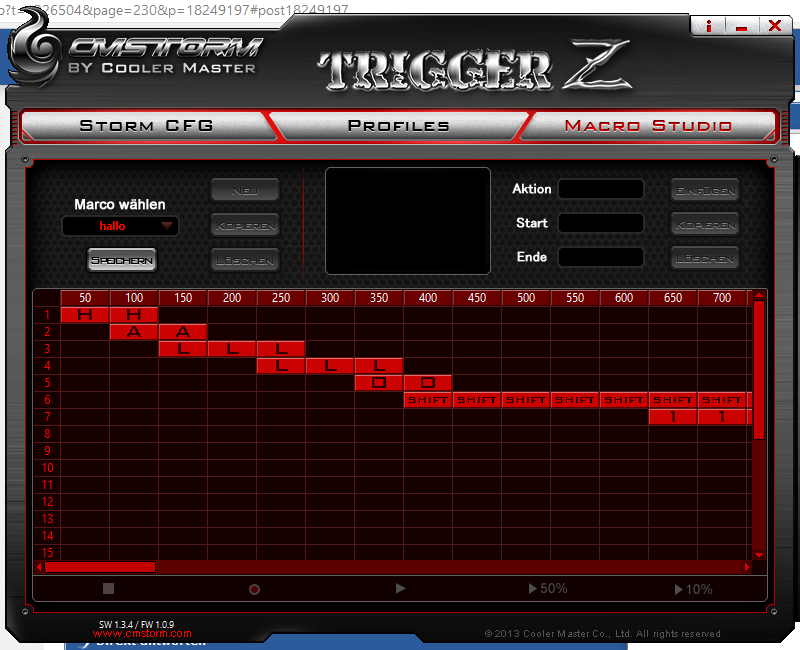This screenshot has height=650, width=800.
Task: Click row number 15 in the grid
Action: pyautogui.click(x=47, y=553)
